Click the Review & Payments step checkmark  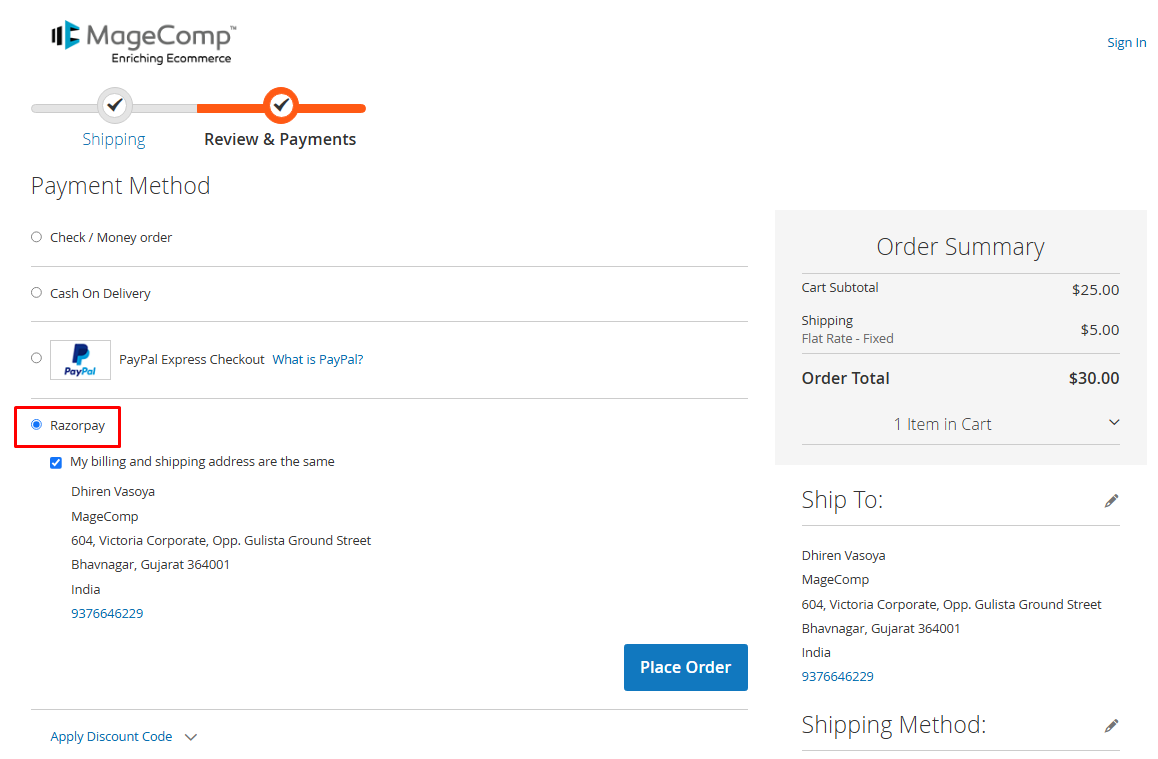pos(281,104)
